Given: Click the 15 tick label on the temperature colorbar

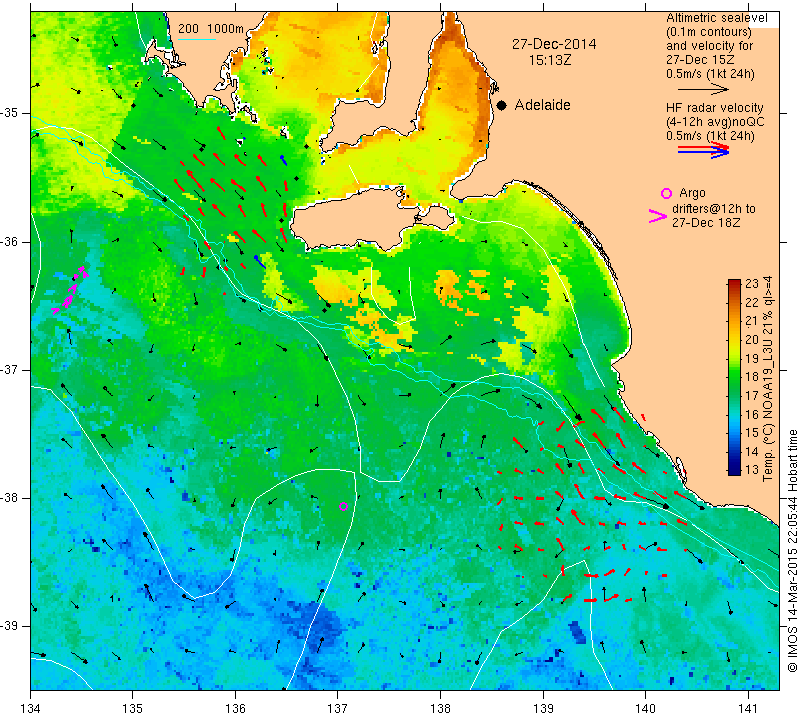Looking at the screenshot, I should point(752,433).
